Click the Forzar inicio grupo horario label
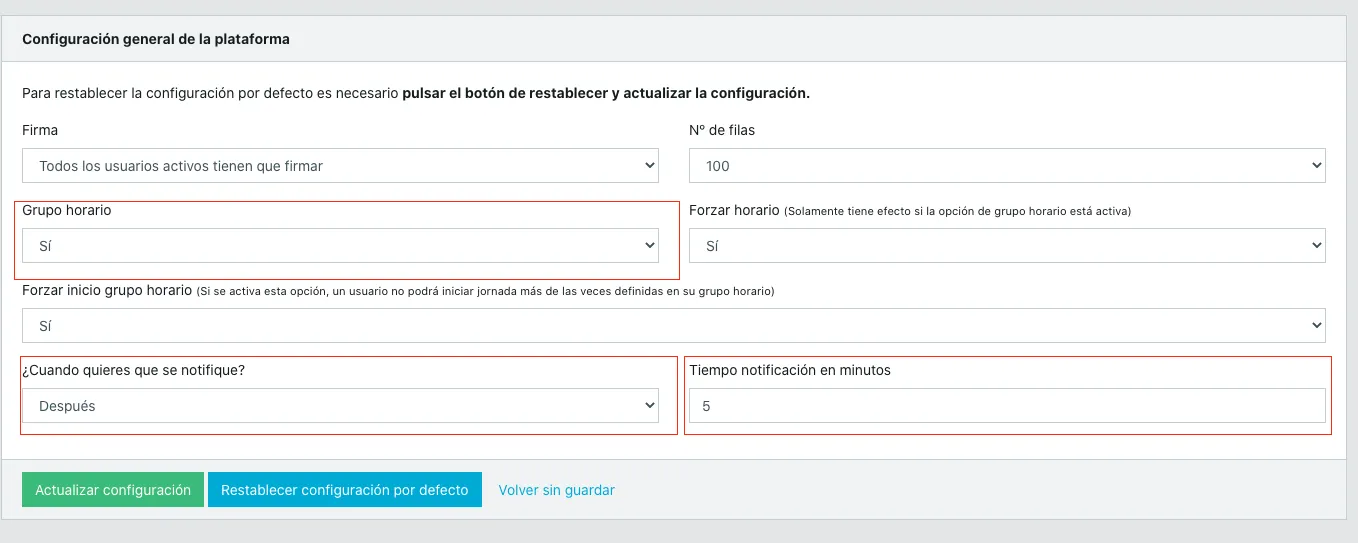The width and height of the screenshot is (1358, 543). [x=107, y=291]
